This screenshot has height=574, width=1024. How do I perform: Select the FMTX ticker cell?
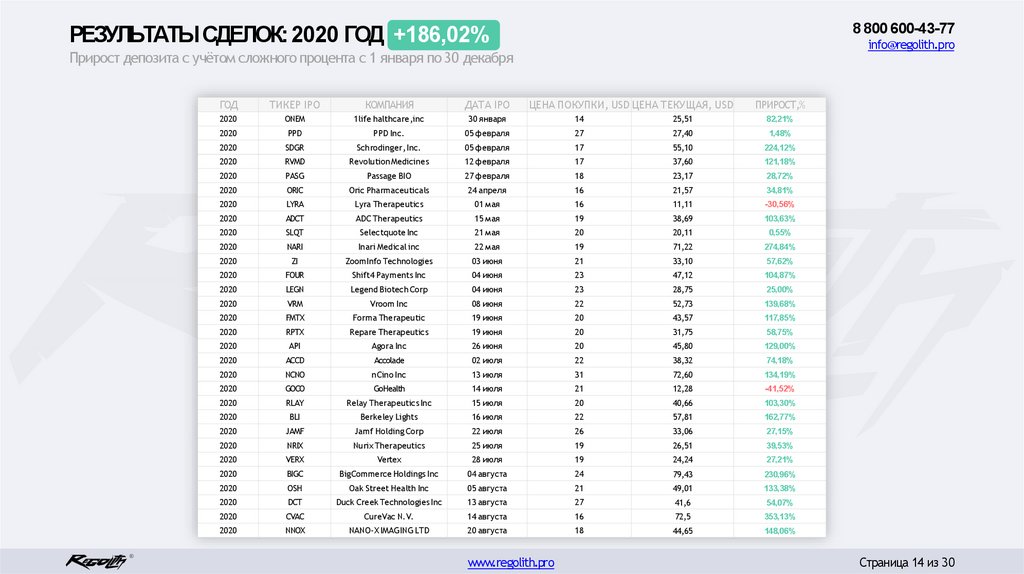click(x=295, y=318)
